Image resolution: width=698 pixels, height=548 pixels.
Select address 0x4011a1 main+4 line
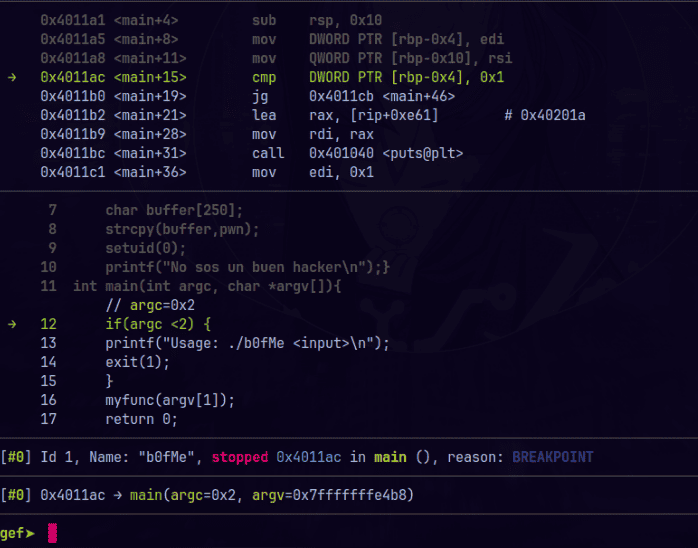click(x=109, y=20)
